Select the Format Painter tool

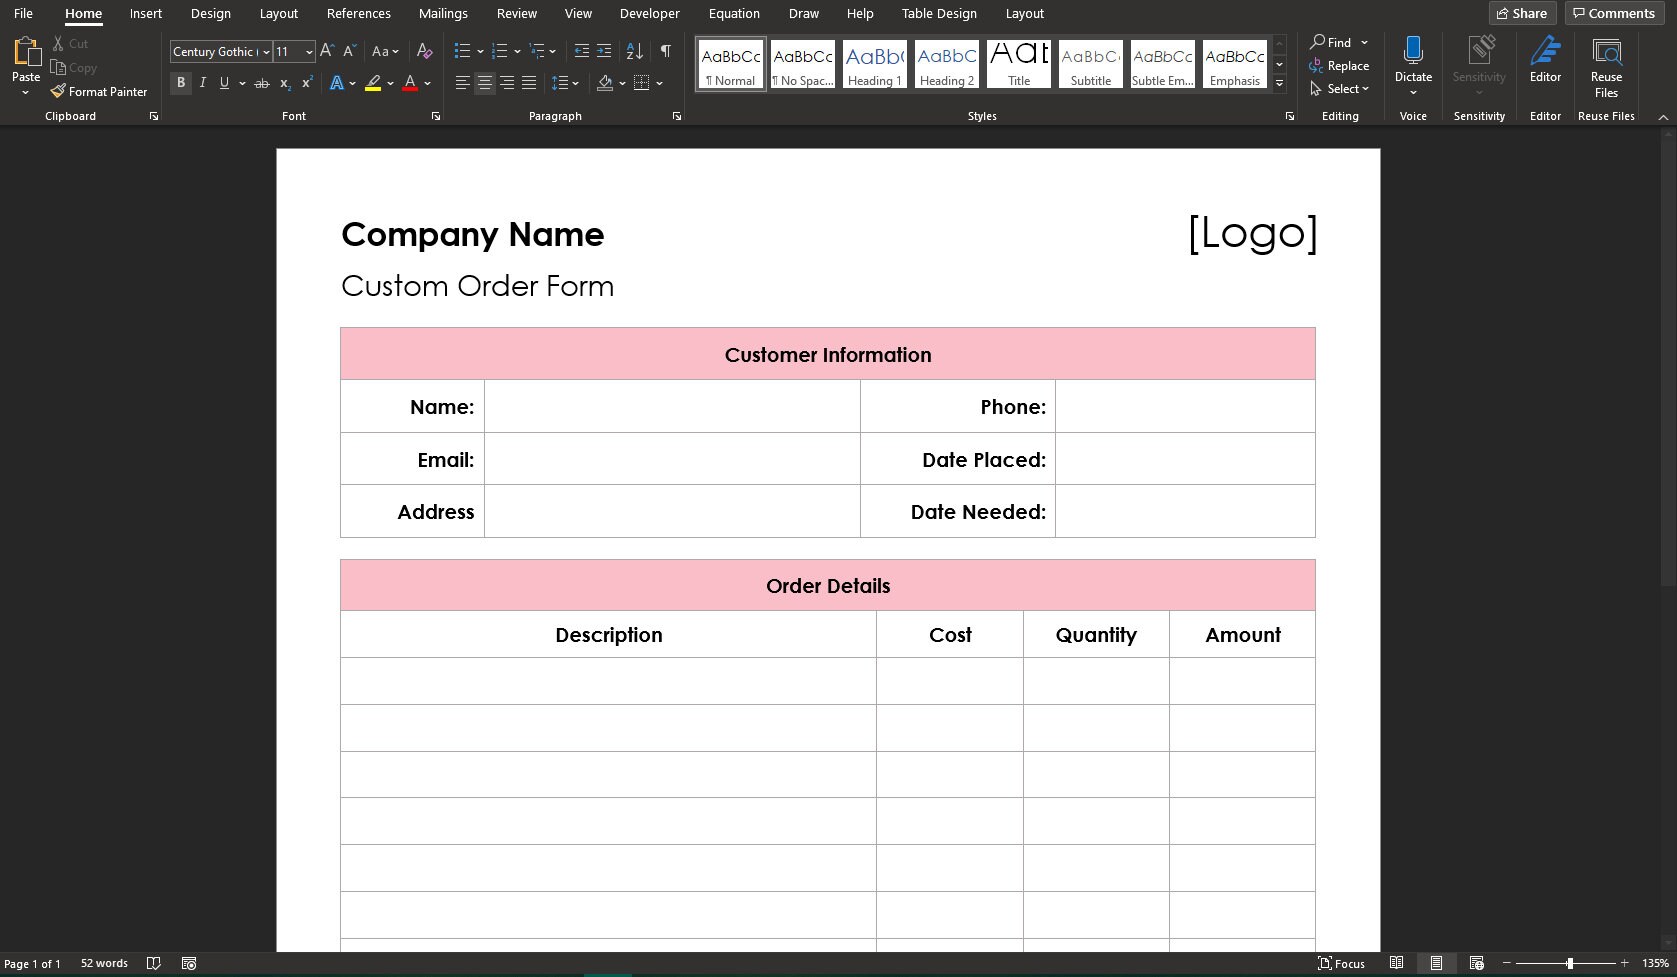[99, 91]
